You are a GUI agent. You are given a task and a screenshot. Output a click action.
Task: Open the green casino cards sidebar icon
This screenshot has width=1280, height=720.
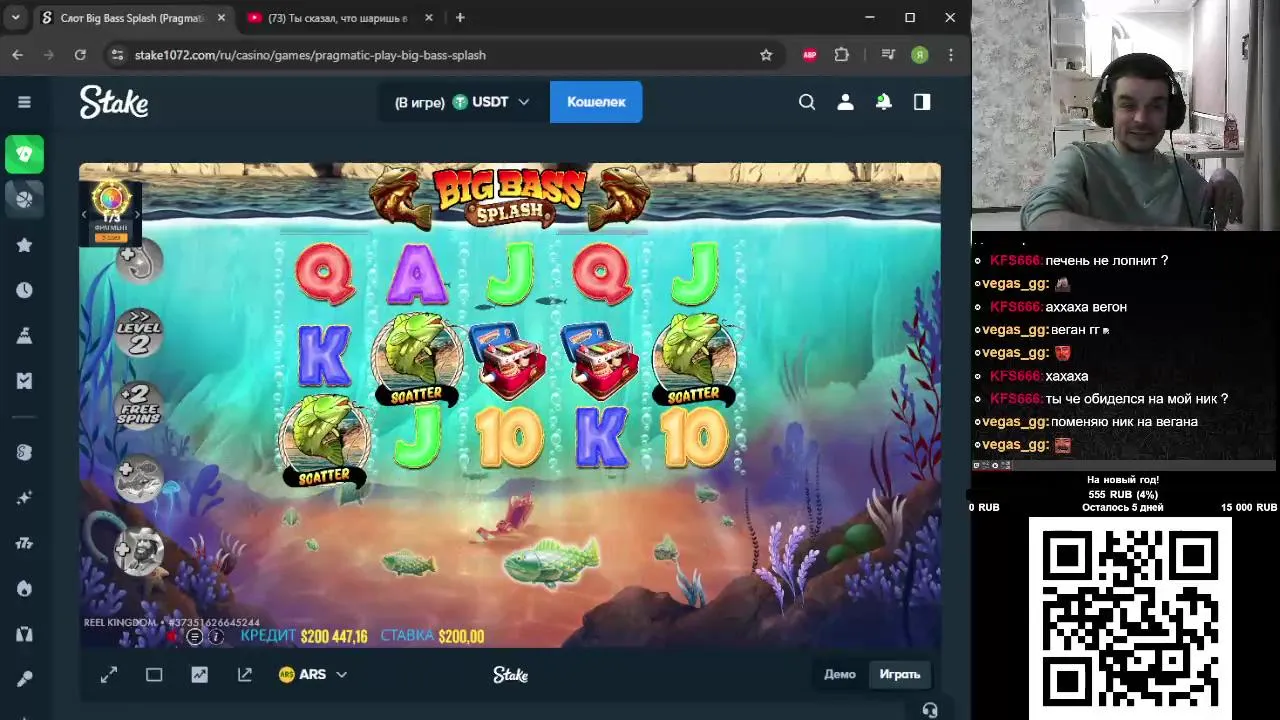click(x=24, y=154)
